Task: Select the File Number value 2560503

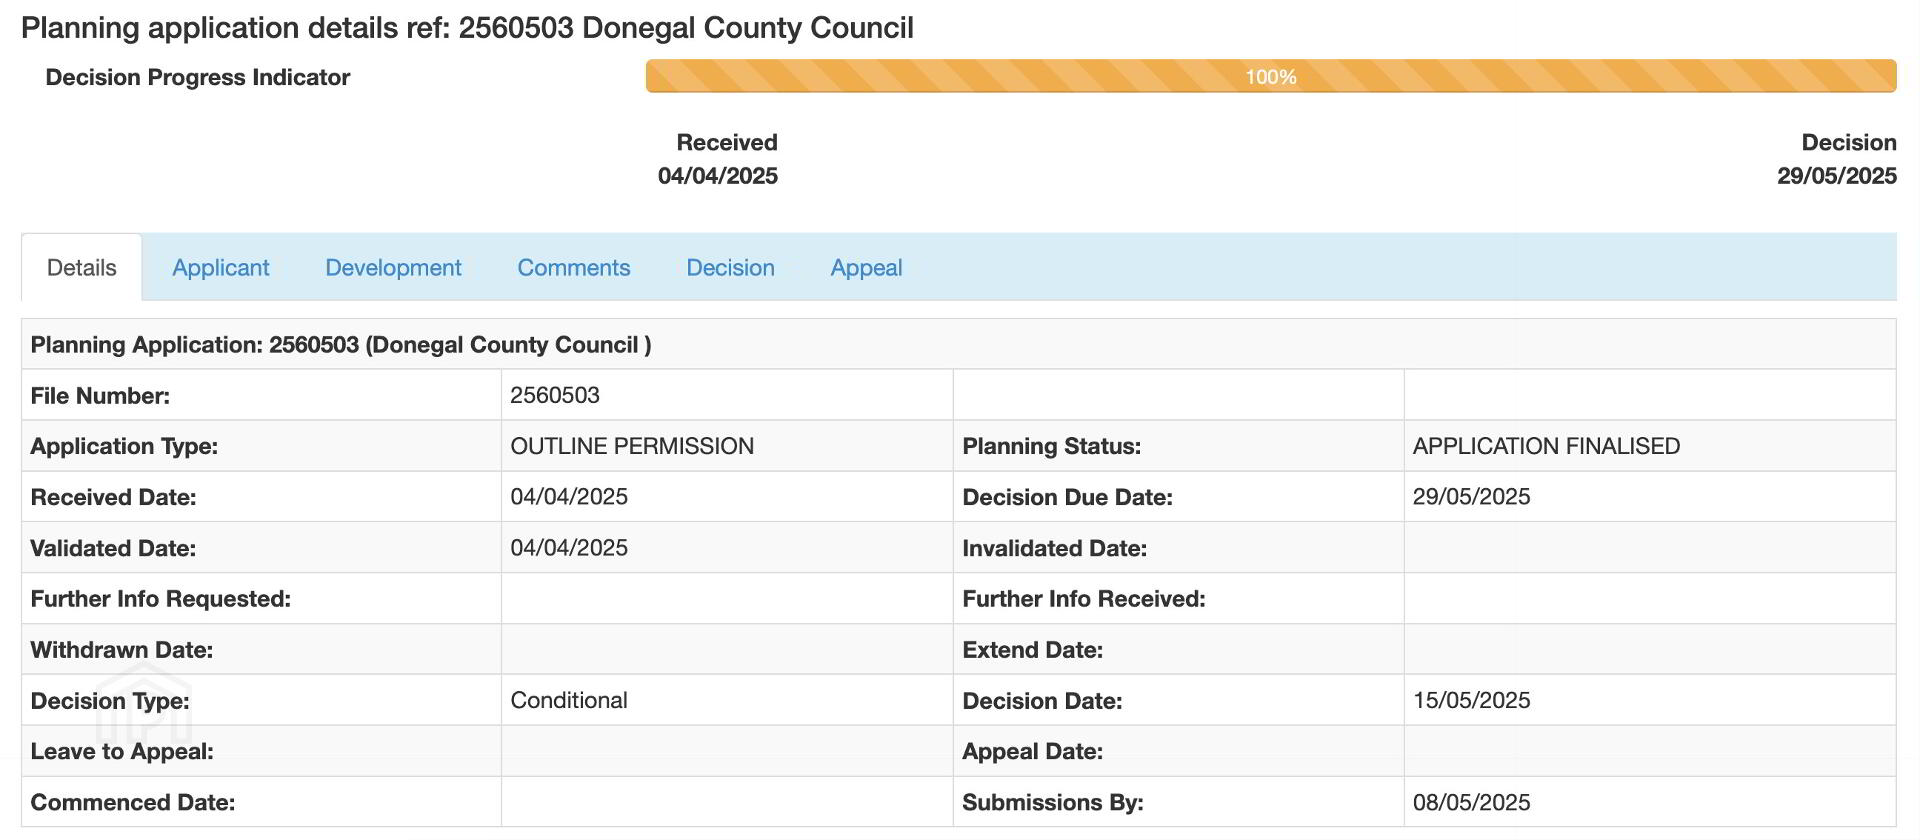Action: pyautogui.click(x=555, y=395)
